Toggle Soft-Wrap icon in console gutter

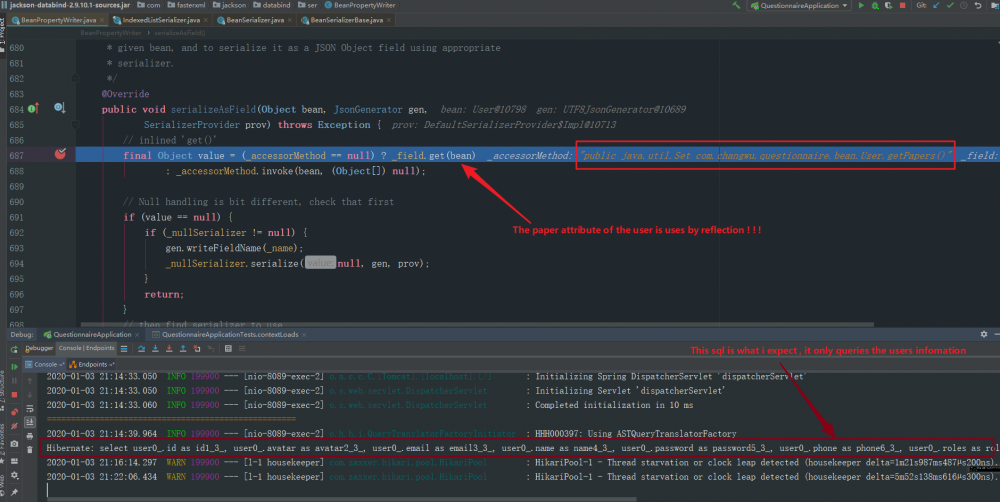click(x=29, y=409)
